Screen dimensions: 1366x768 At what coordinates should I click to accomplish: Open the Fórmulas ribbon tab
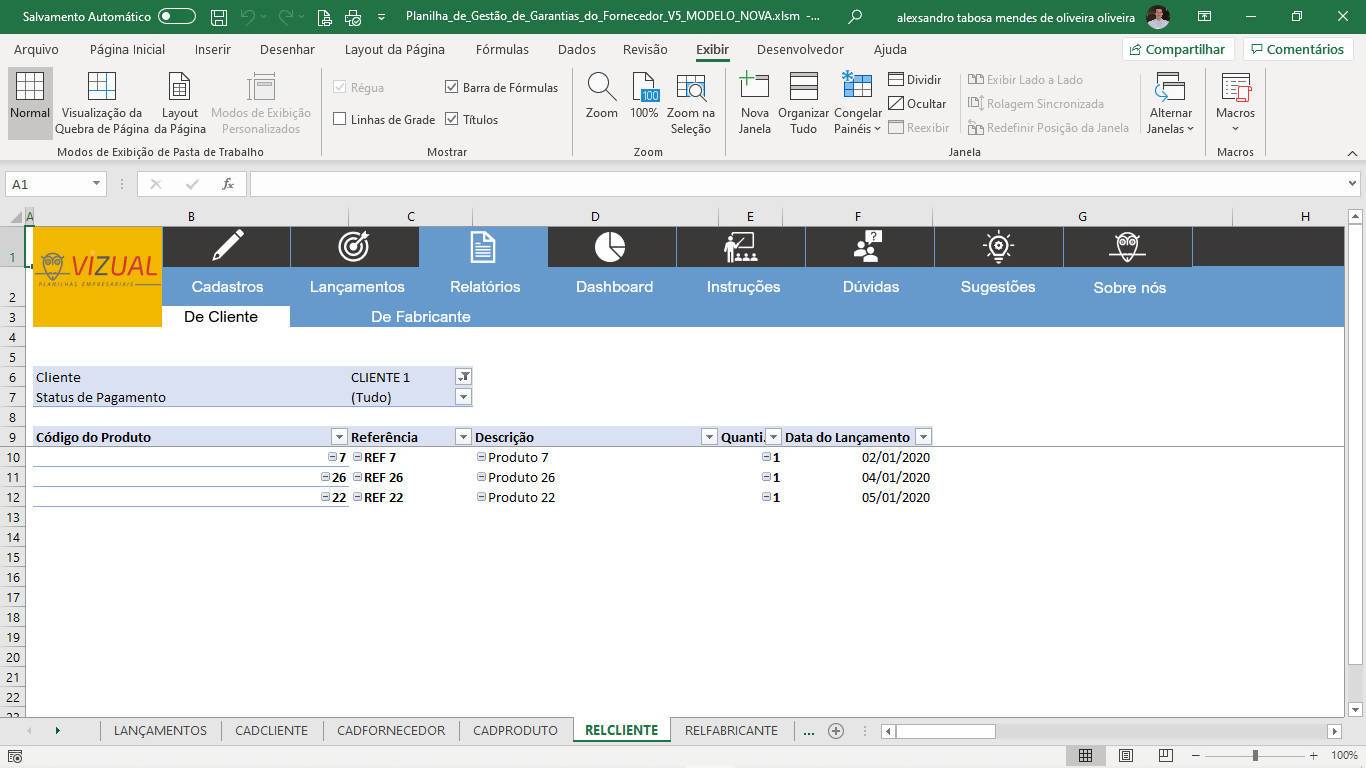click(502, 49)
